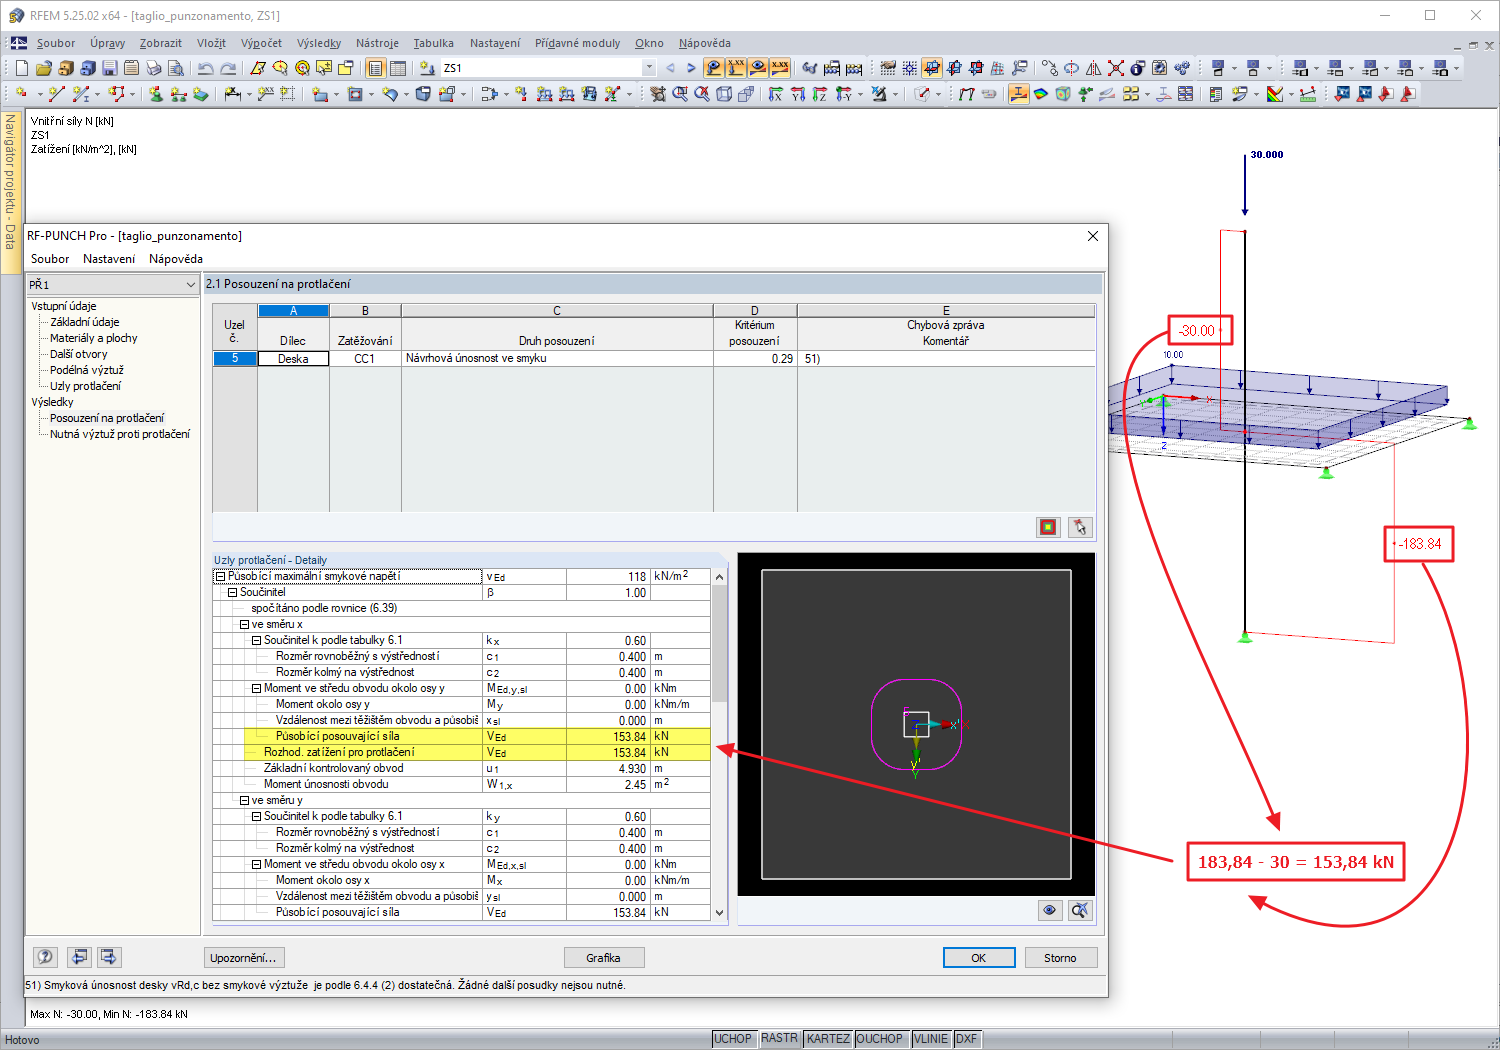Undo the last action in the toolbar
The width and height of the screenshot is (1500, 1050).
(206, 68)
